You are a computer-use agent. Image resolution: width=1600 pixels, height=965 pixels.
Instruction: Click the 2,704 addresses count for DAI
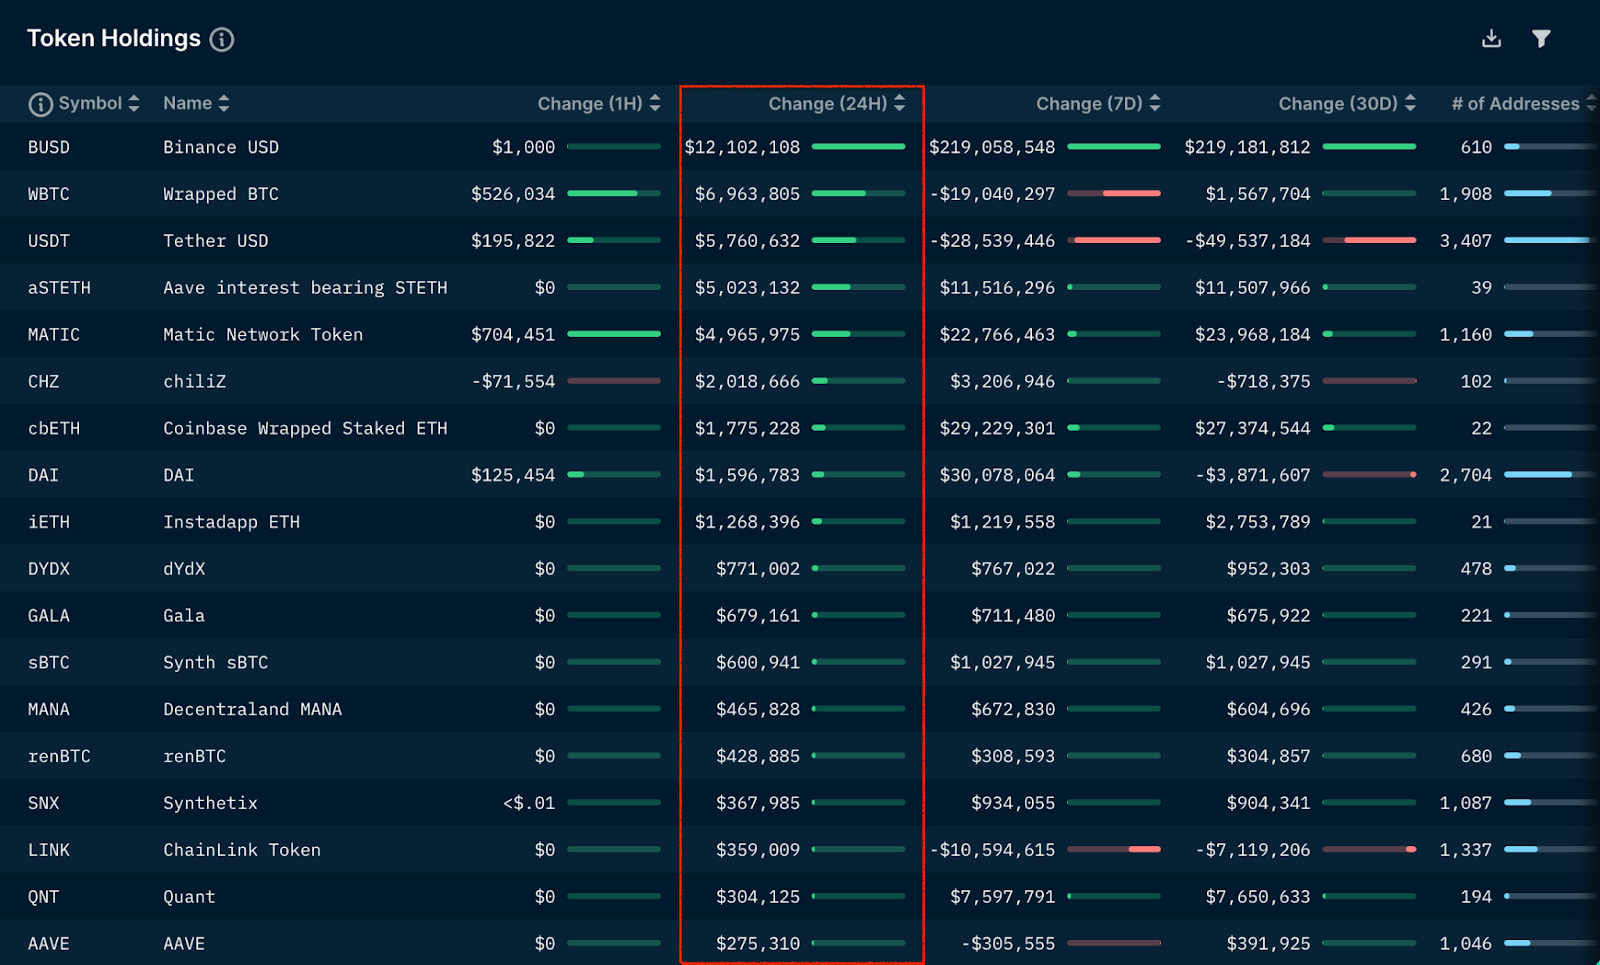pos(1466,475)
